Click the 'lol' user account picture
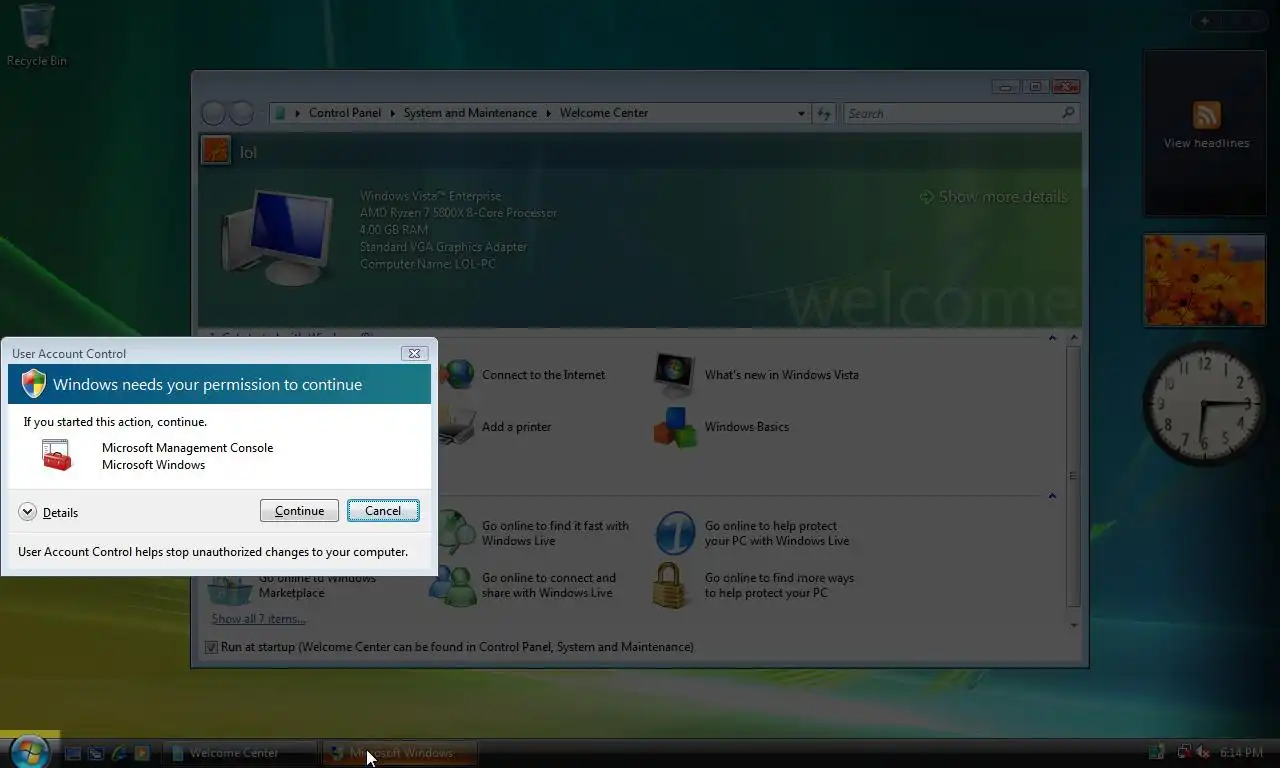The height and width of the screenshot is (768, 1280). [216, 151]
